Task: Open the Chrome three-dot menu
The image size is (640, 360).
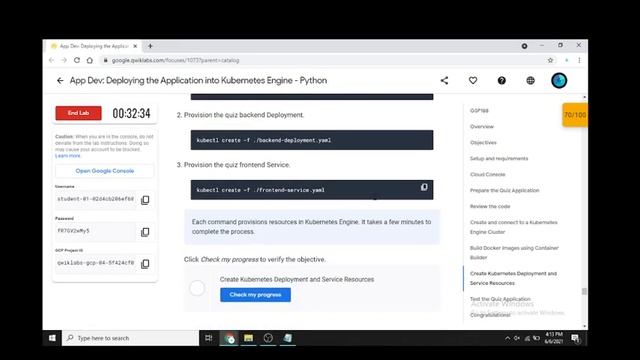Action: point(579,60)
